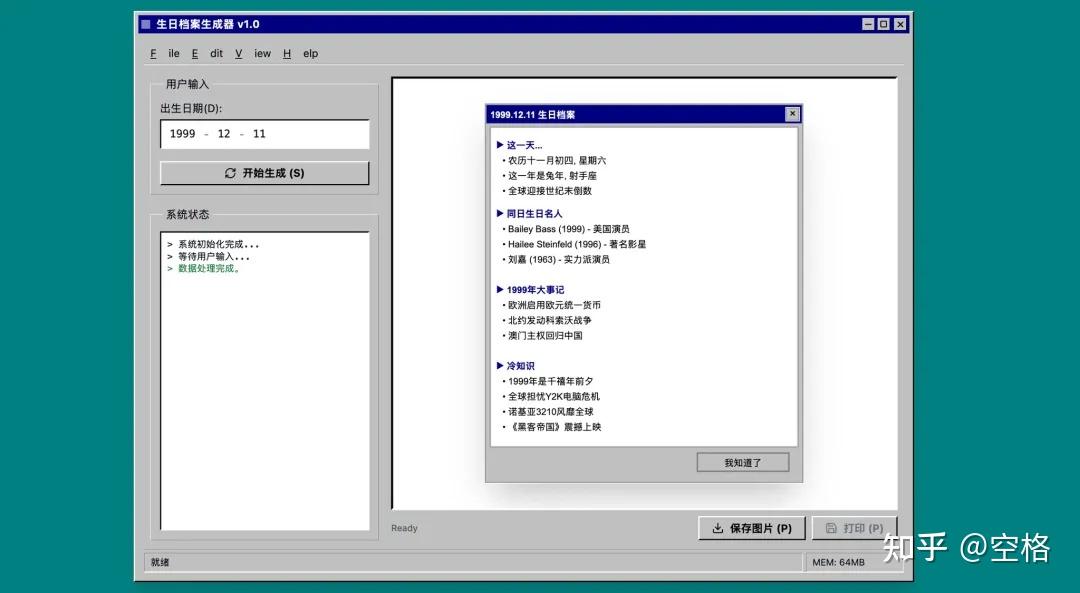Toggle the 冷知识 section triangle
This screenshot has height=593, width=1080.
tap(500, 366)
